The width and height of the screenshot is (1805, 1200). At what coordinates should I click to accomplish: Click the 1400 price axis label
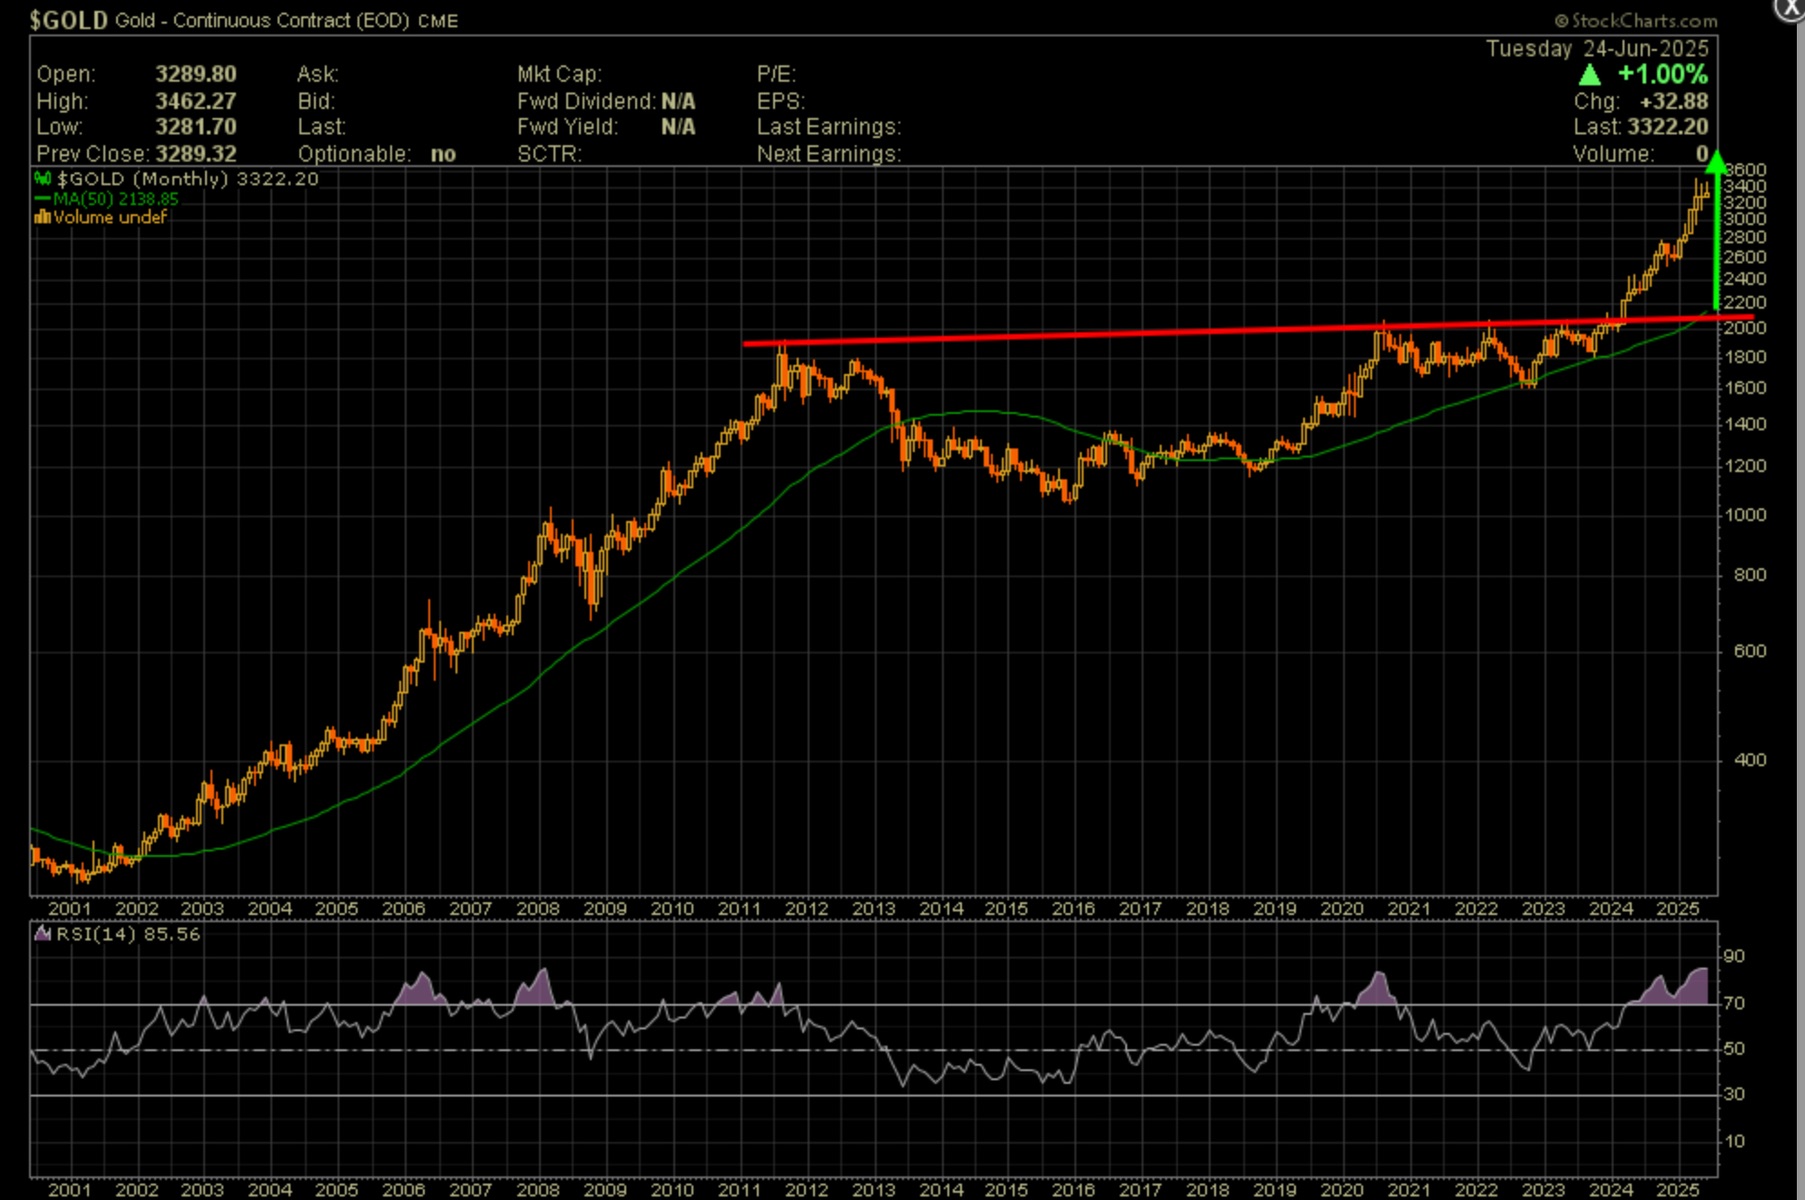[1746, 424]
